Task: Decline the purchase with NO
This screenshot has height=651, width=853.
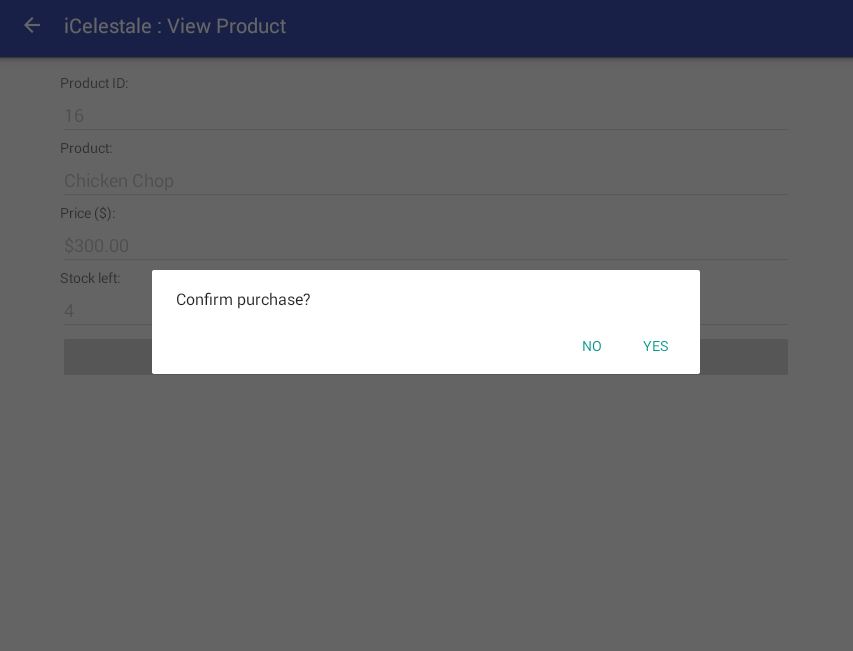Action: pos(592,346)
